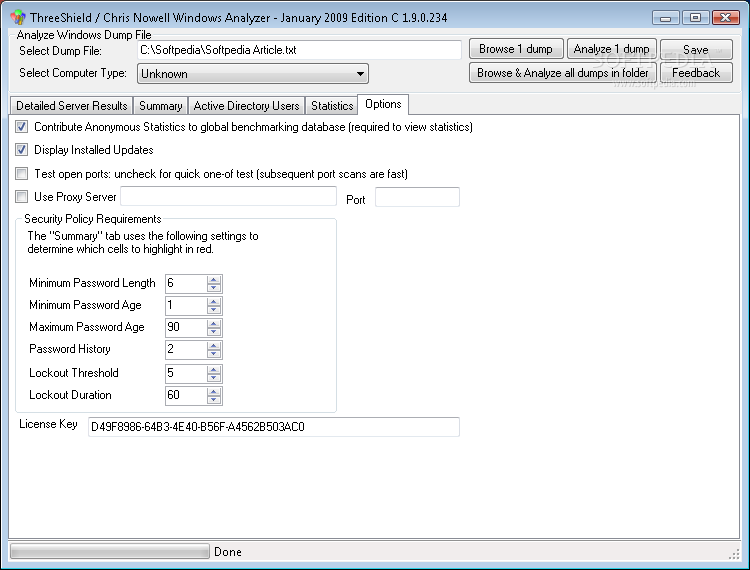Click the Password History number field
Image resolution: width=750 pixels, height=570 pixels.
(x=187, y=350)
